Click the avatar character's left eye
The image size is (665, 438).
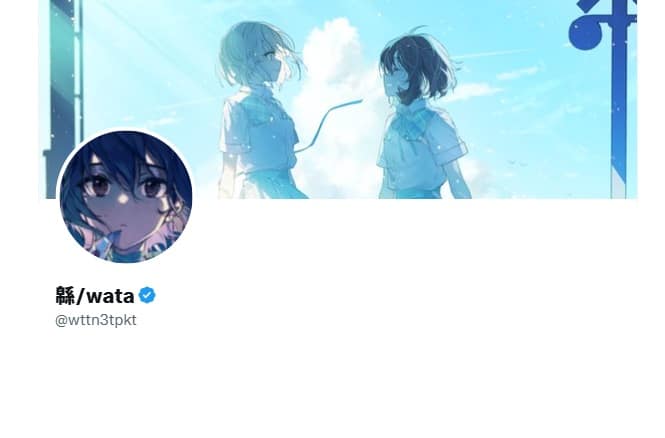tap(99, 187)
